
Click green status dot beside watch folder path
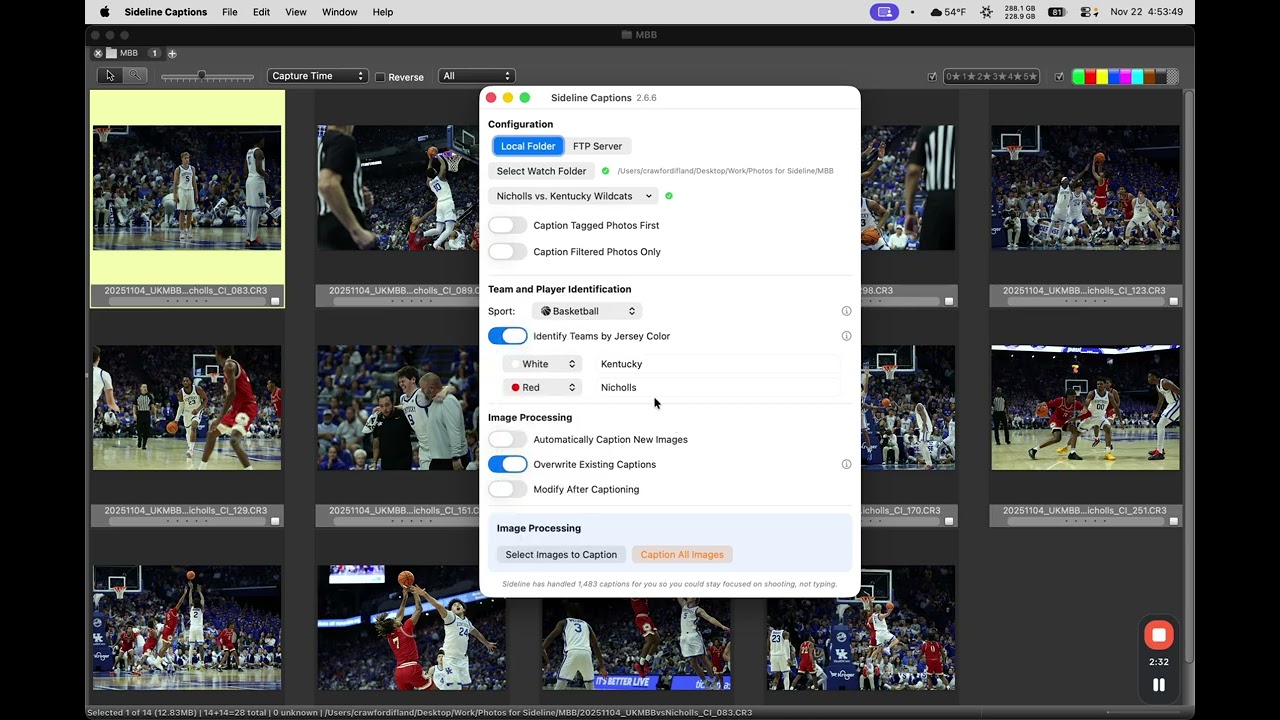click(605, 171)
